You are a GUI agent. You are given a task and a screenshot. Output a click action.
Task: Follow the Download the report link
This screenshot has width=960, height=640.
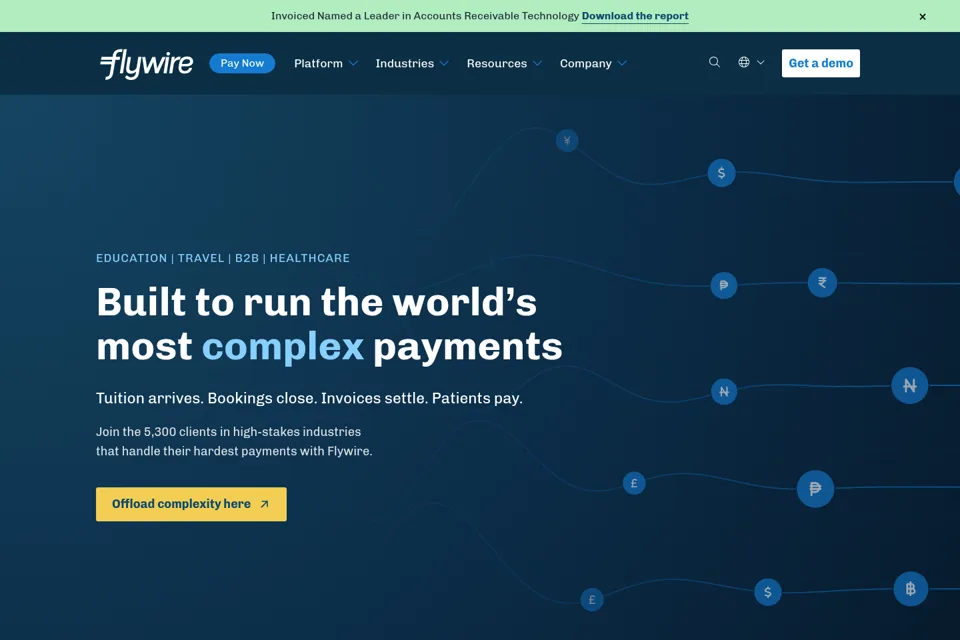pos(635,16)
